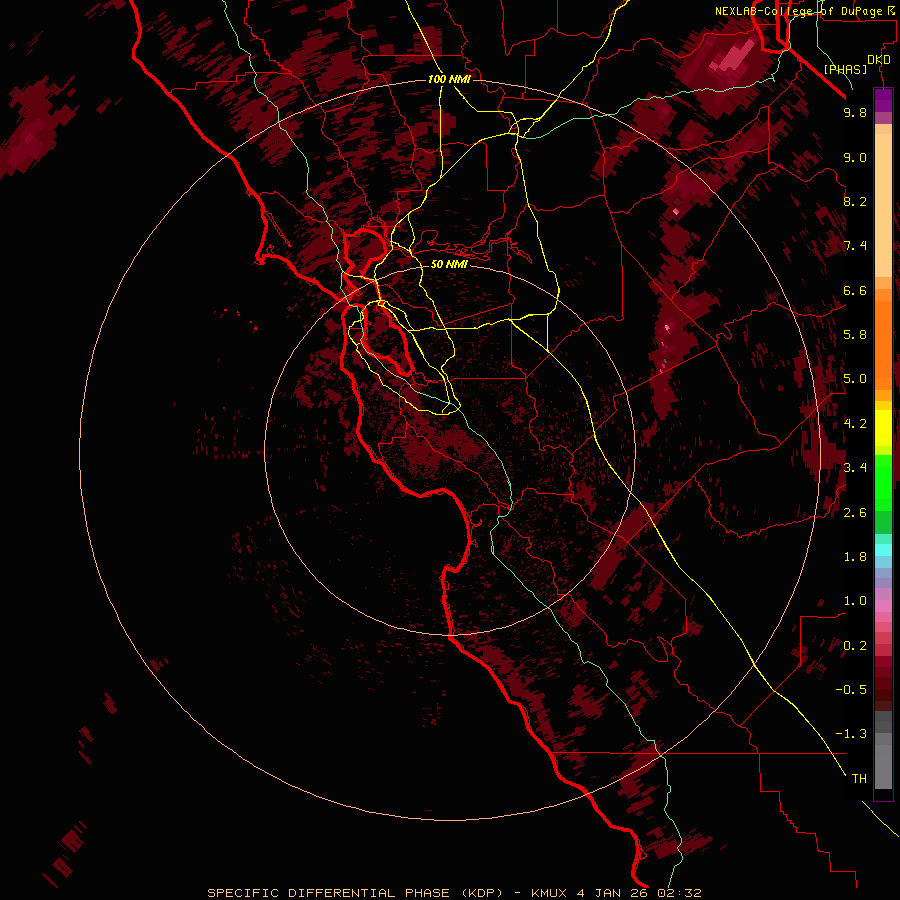900x900 pixels.
Task: Click the 2.6 scale value
Action: coord(855,513)
